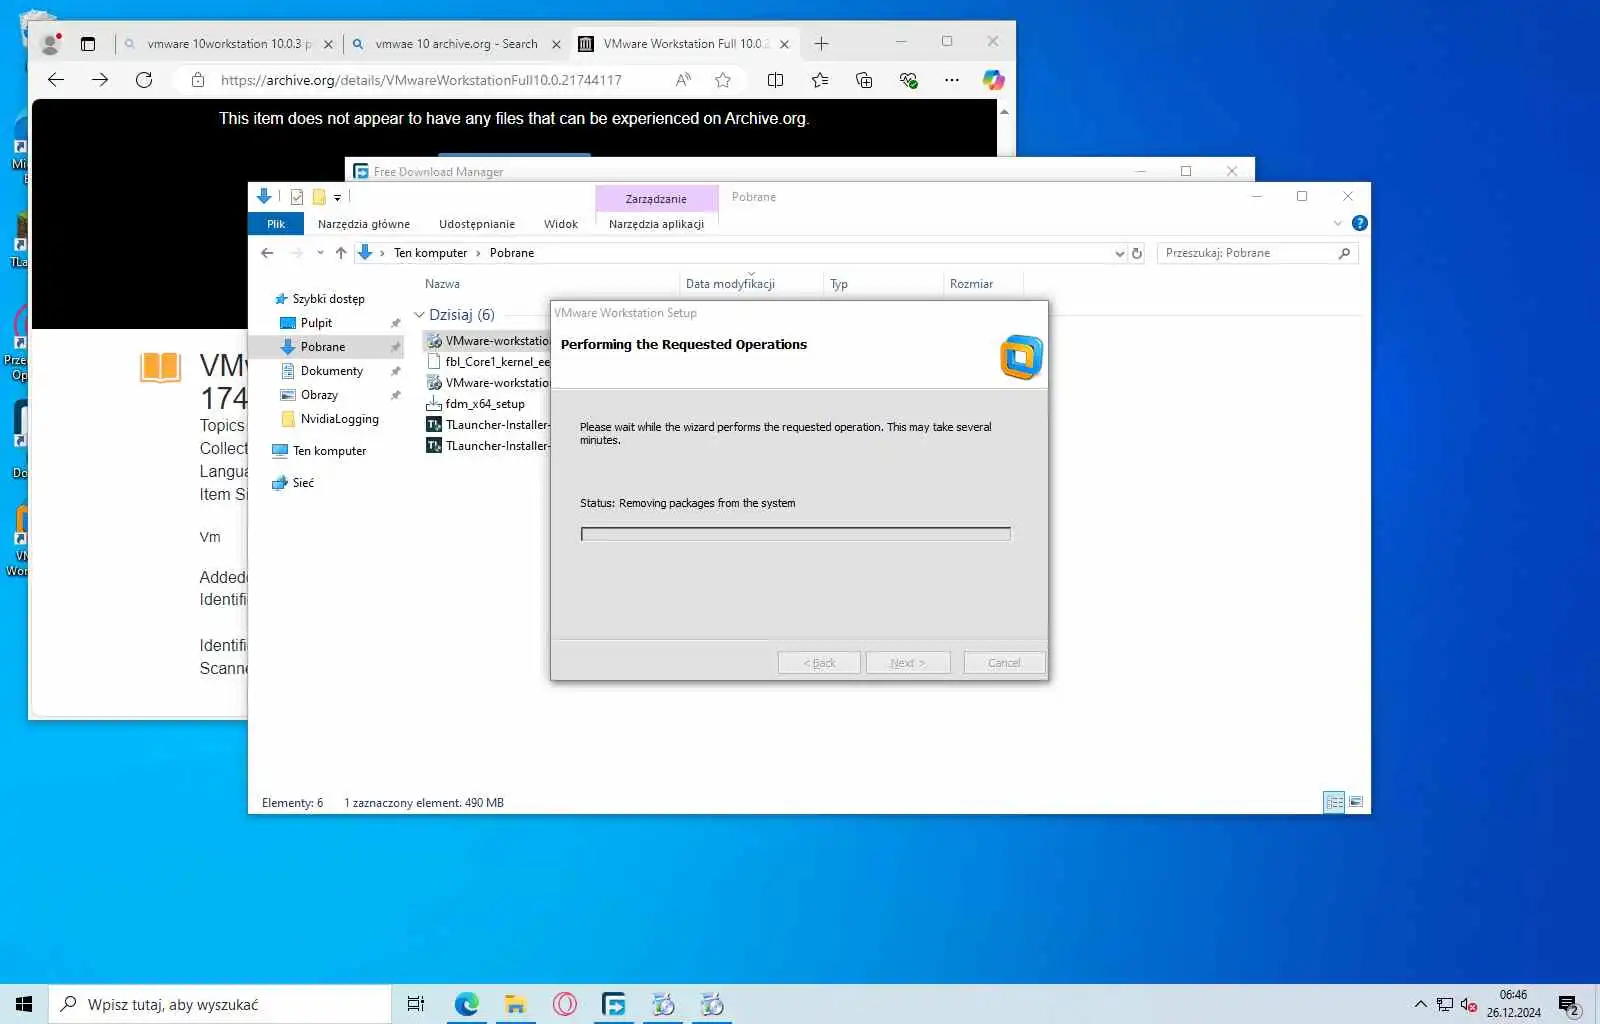Image resolution: width=1600 pixels, height=1024 pixels.
Task: Switch to the vmware 10workstation 10.0.3 tab
Action: [x=228, y=44]
